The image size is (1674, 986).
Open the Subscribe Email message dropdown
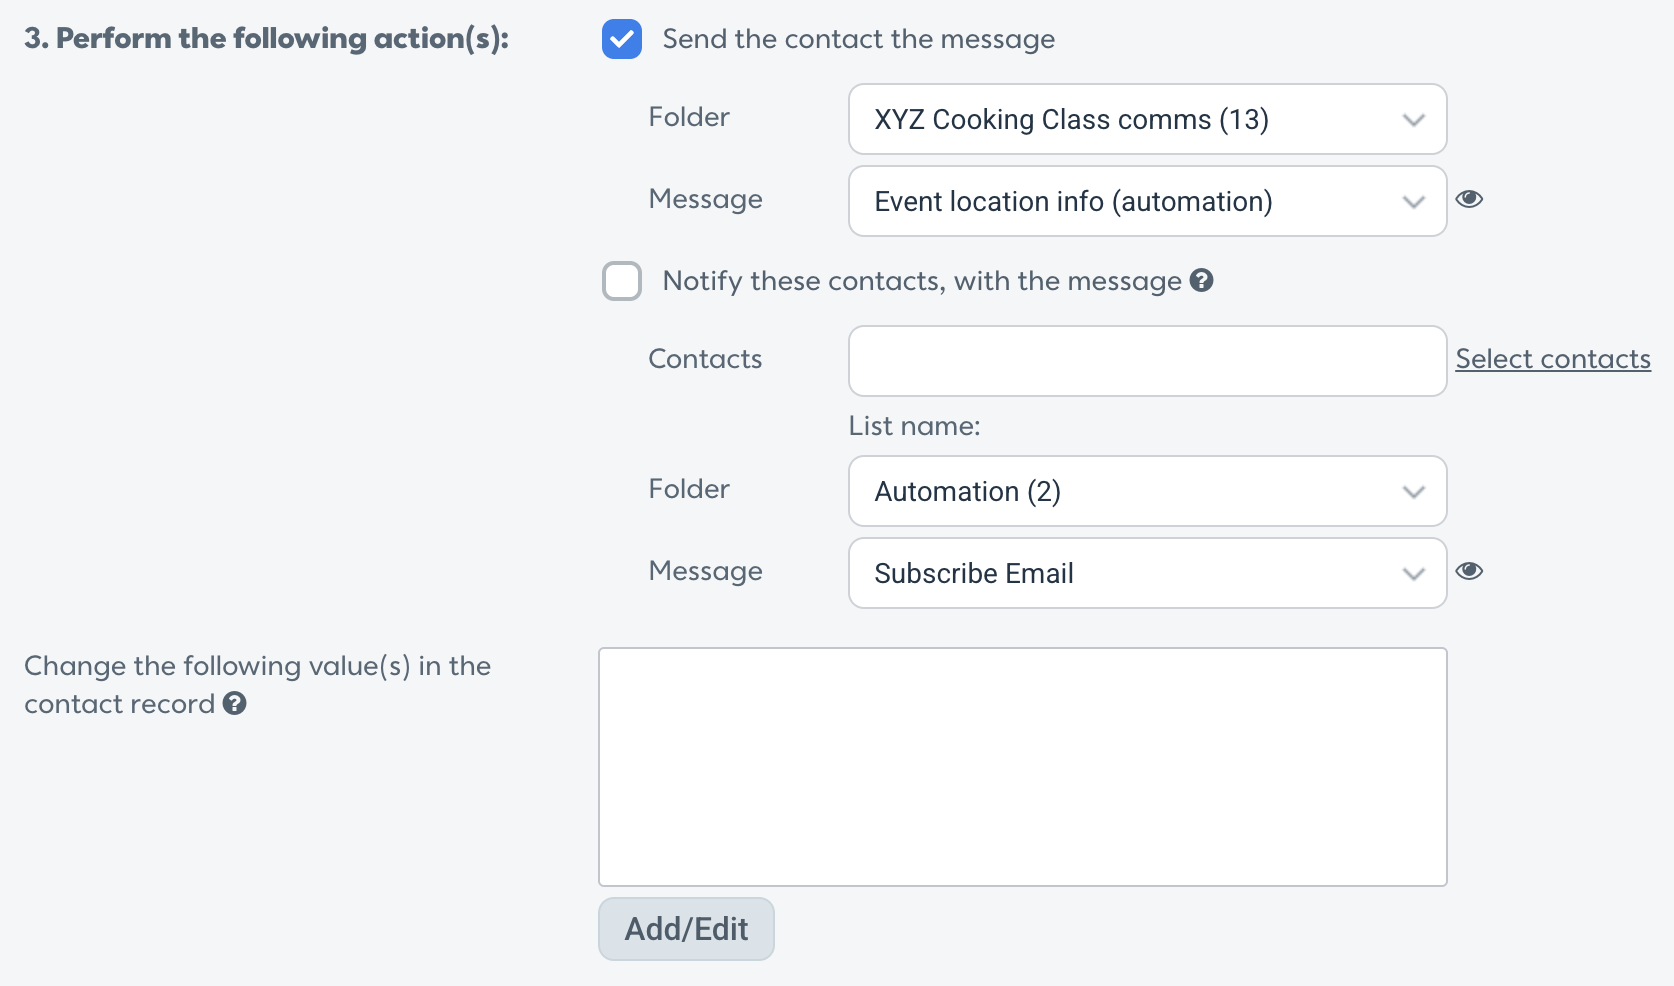click(x=1147, y=573)
